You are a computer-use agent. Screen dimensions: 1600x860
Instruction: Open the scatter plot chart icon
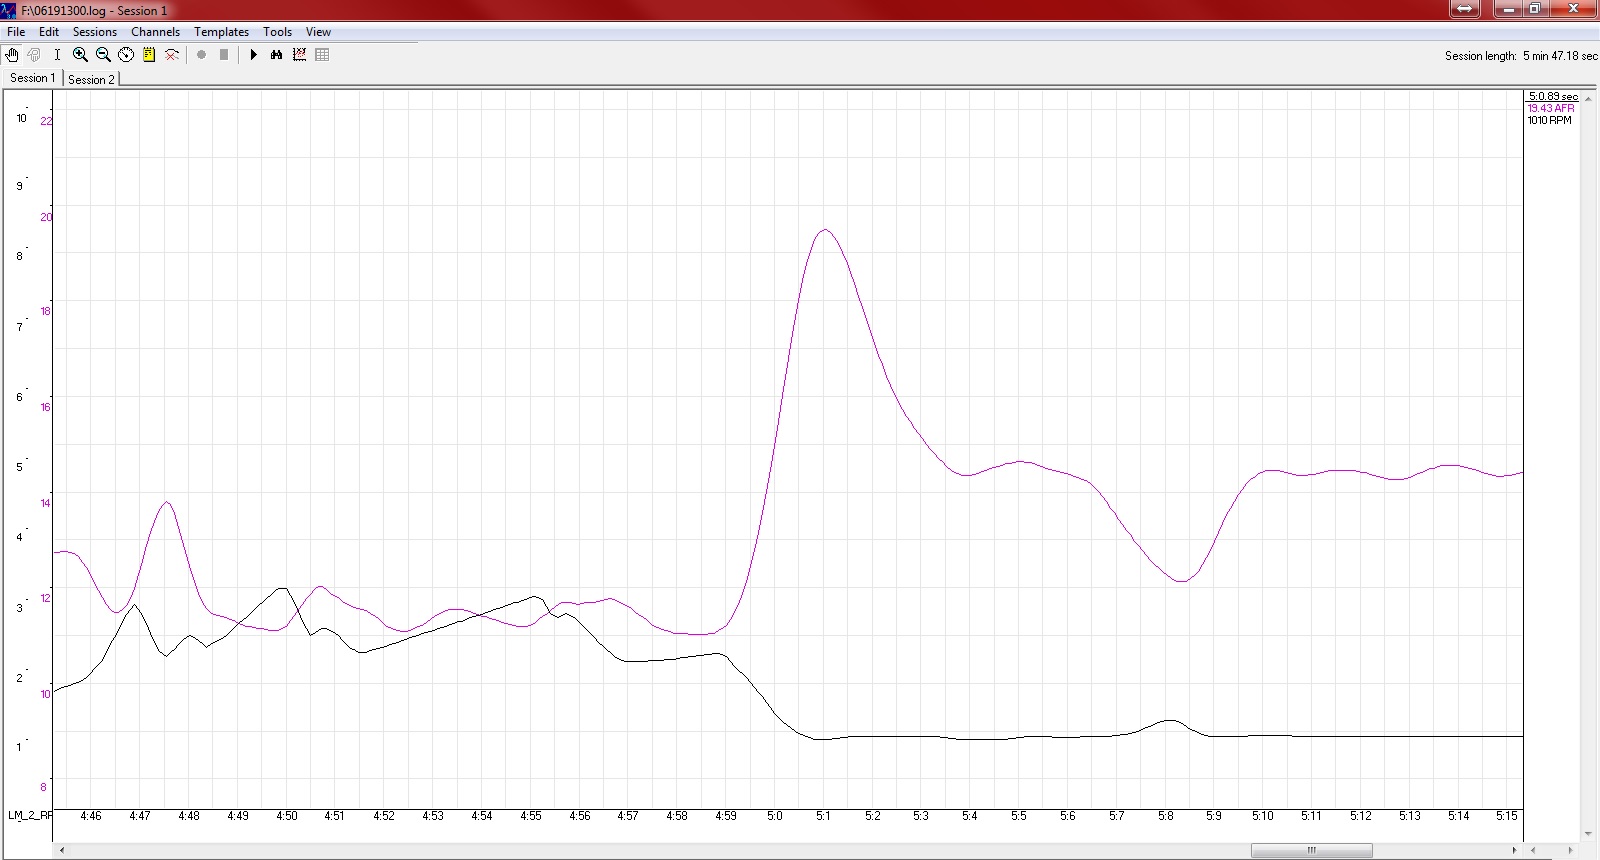[299, 55]
